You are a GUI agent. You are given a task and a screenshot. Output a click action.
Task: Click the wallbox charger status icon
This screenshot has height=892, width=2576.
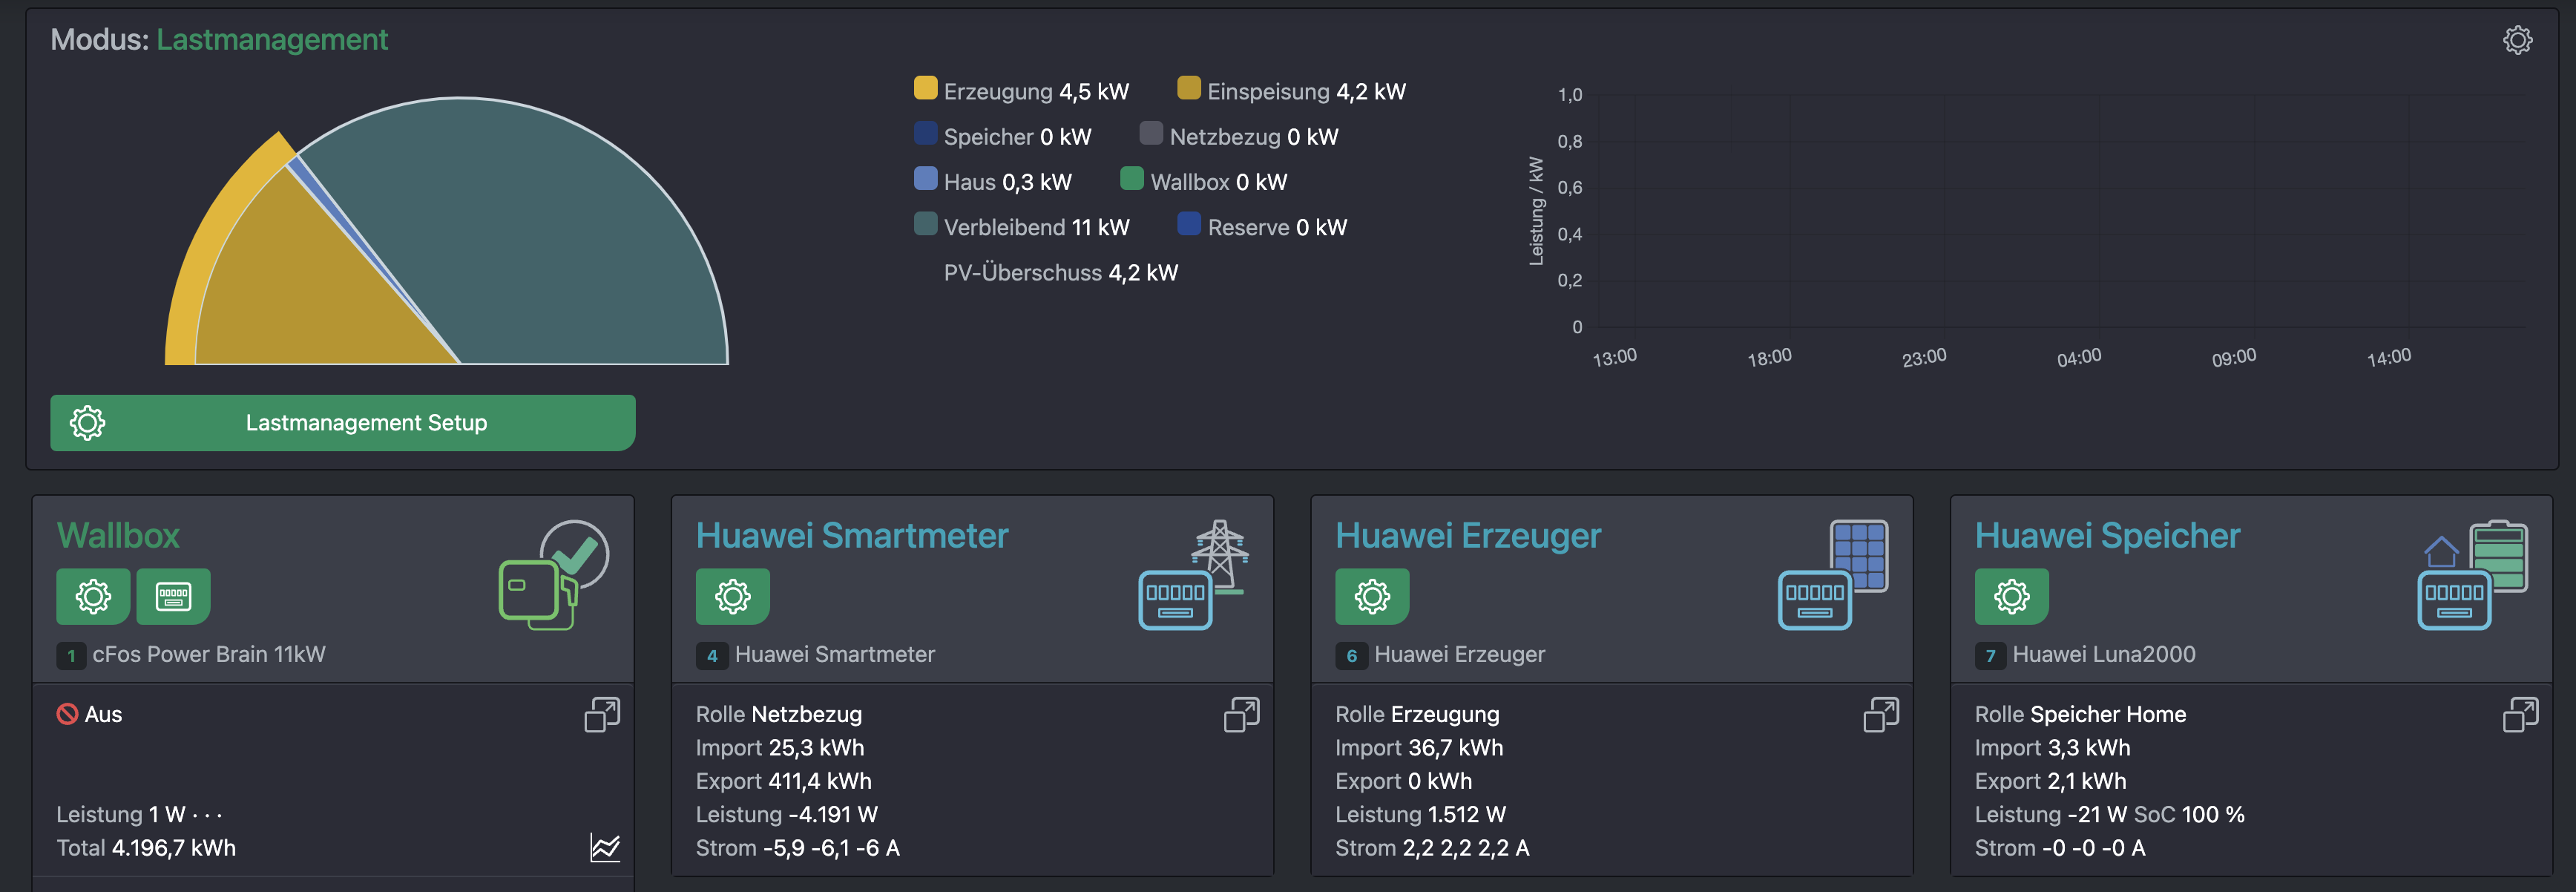pyautogui.click(x=553, y=575)
